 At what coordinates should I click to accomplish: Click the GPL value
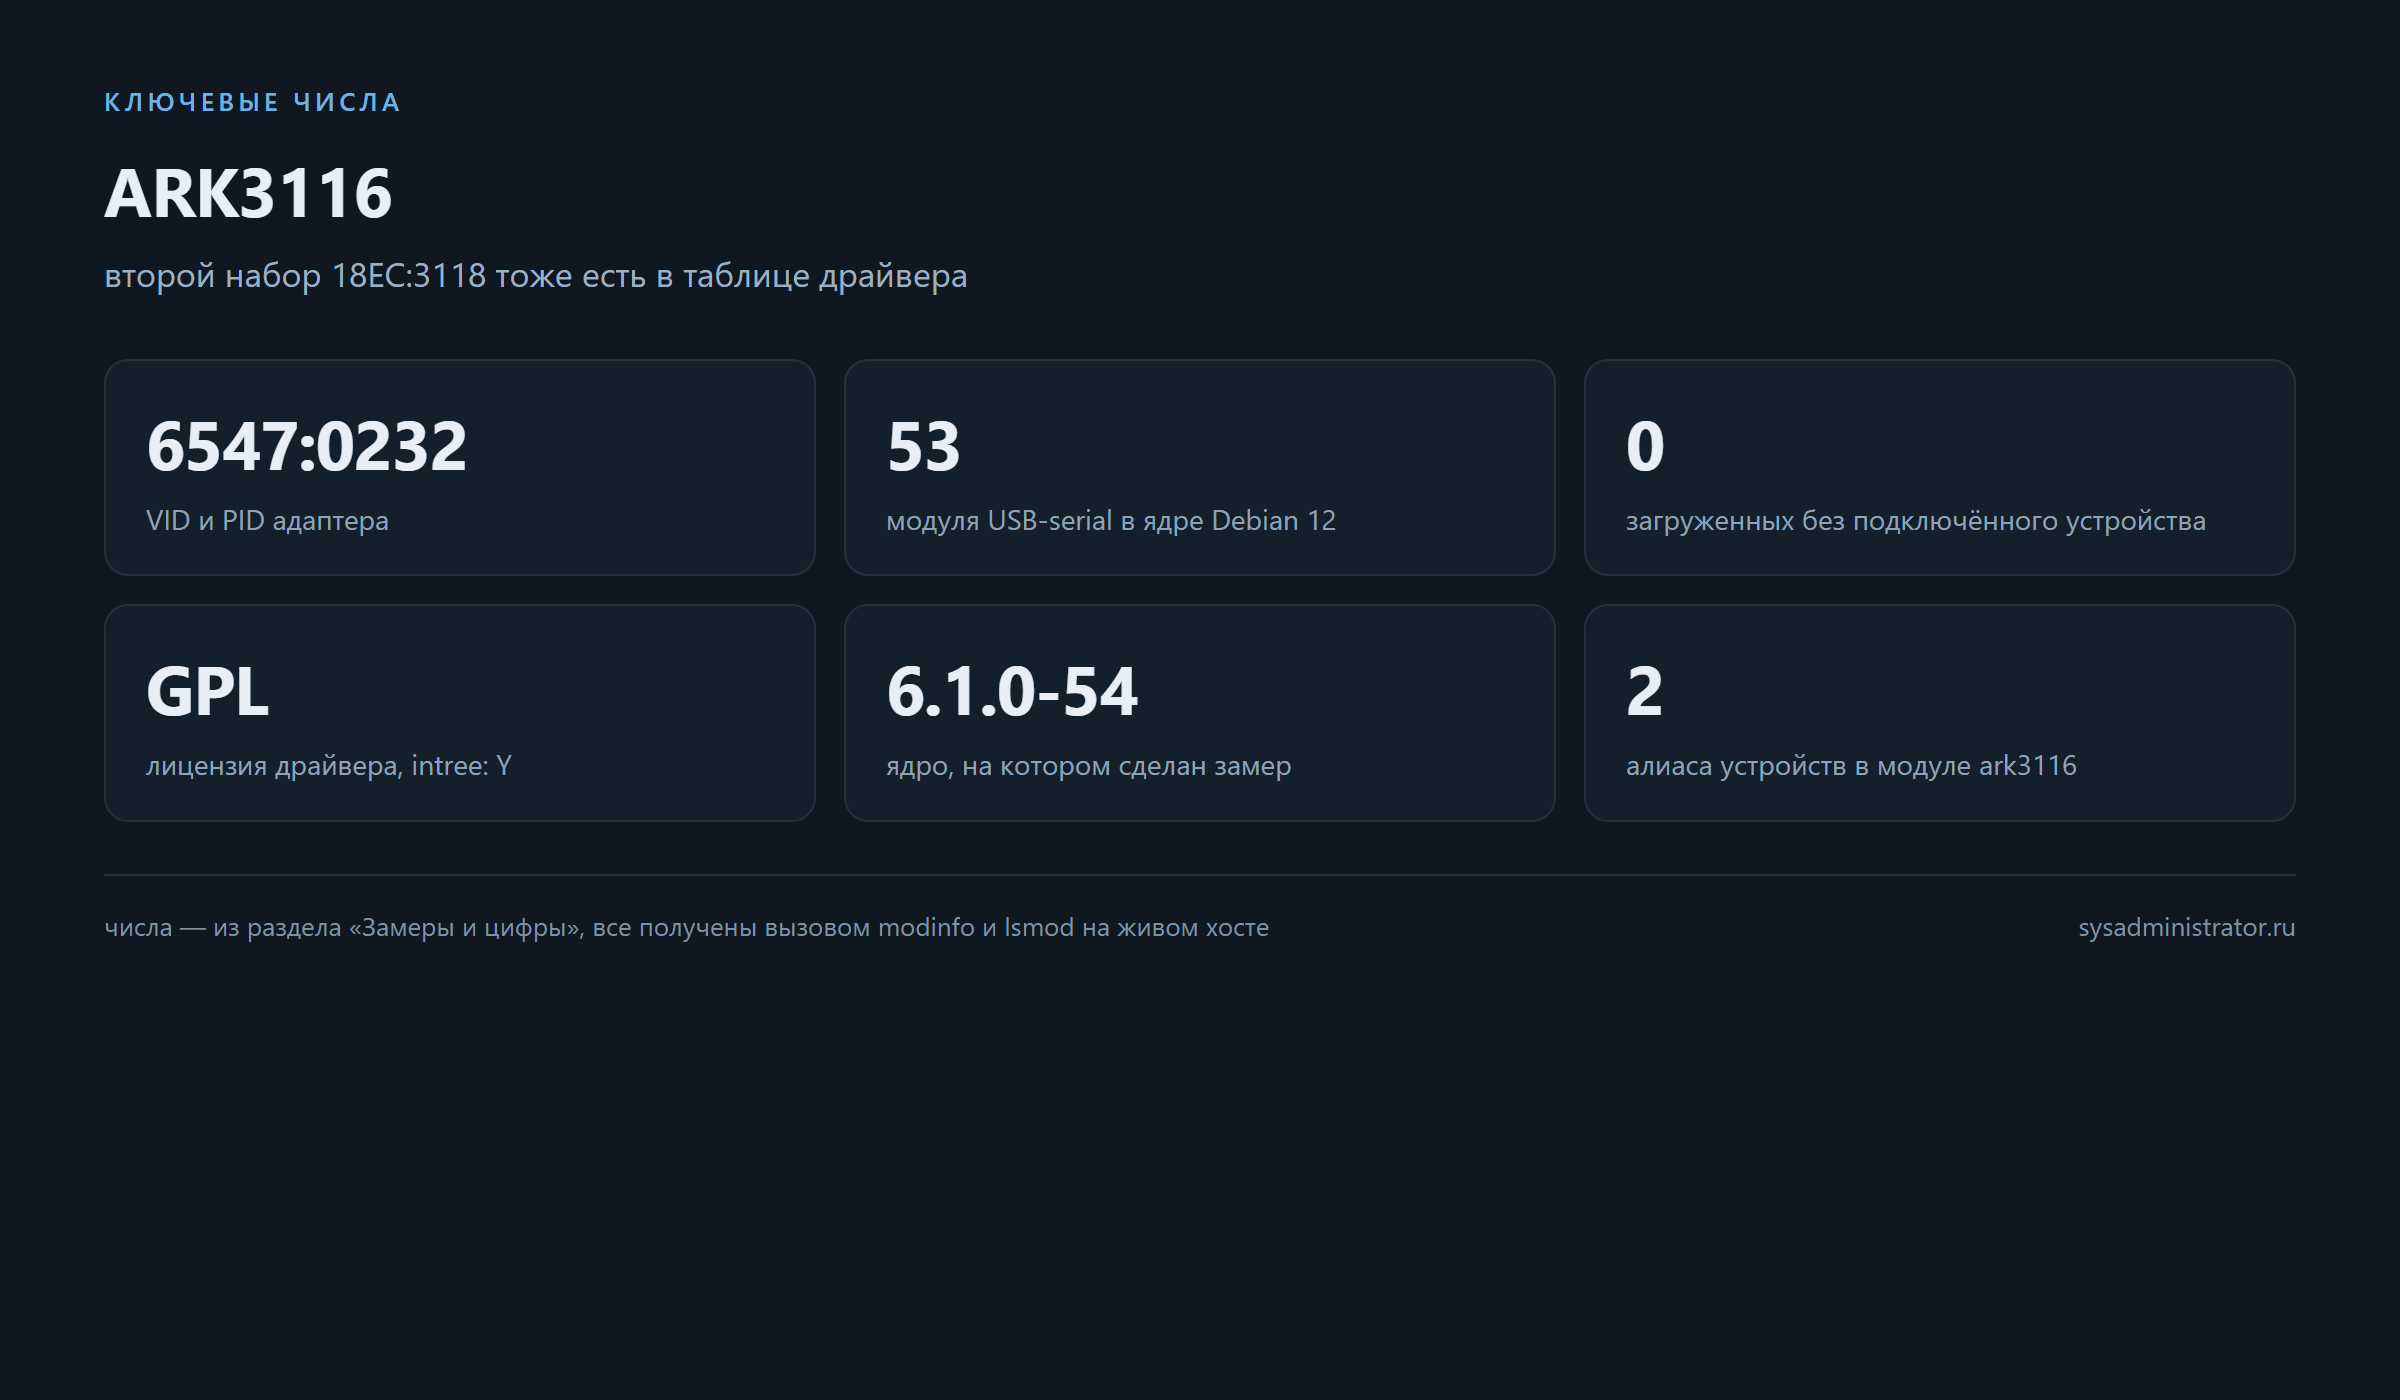pos(208,691)
